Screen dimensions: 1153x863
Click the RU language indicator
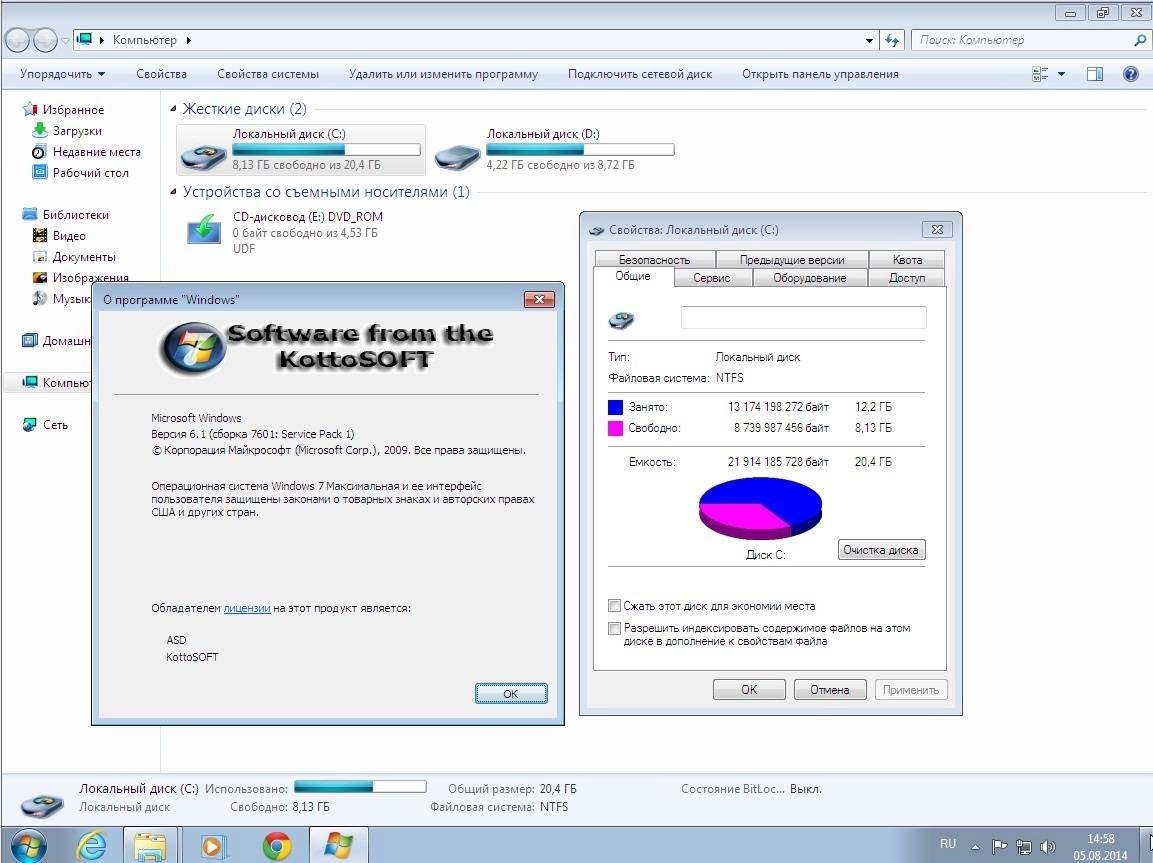point(948,844)
